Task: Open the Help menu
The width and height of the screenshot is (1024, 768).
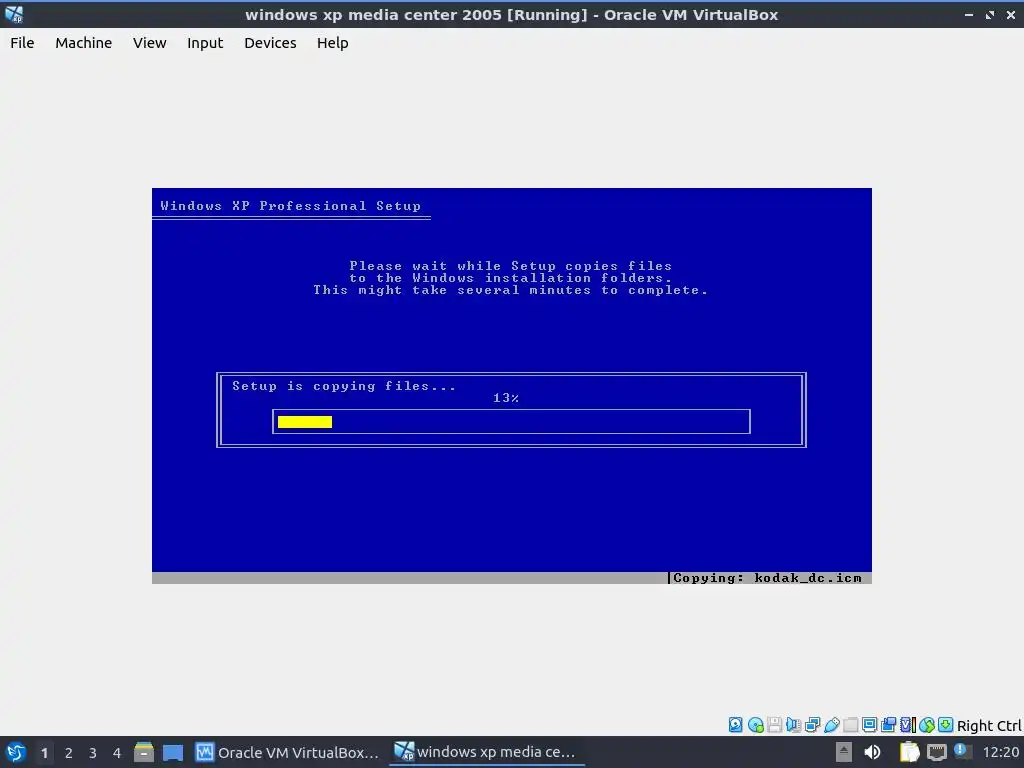Action: coord(332,43)
